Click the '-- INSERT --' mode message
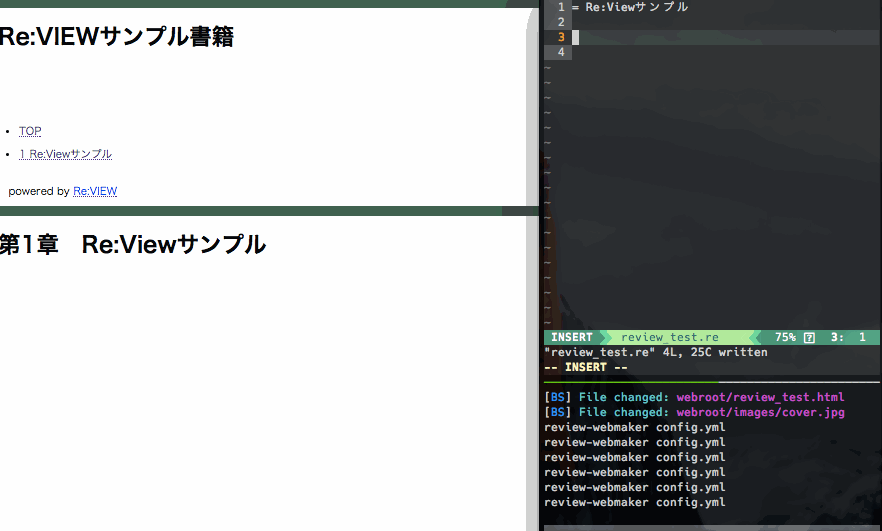The width and height of the screenshot is (882, 531). pyautogui.click(x=586, y=367)
